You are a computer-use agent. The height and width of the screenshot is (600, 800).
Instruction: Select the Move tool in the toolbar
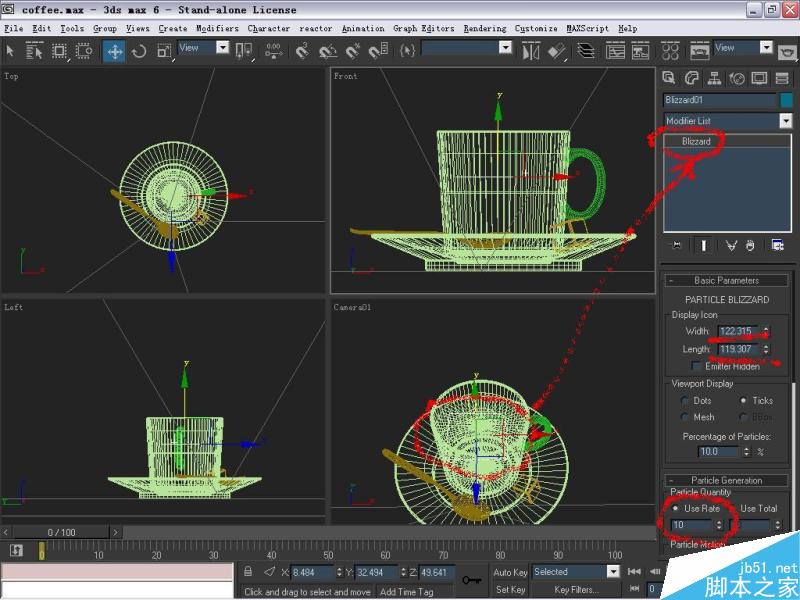[x=115, y=51]
